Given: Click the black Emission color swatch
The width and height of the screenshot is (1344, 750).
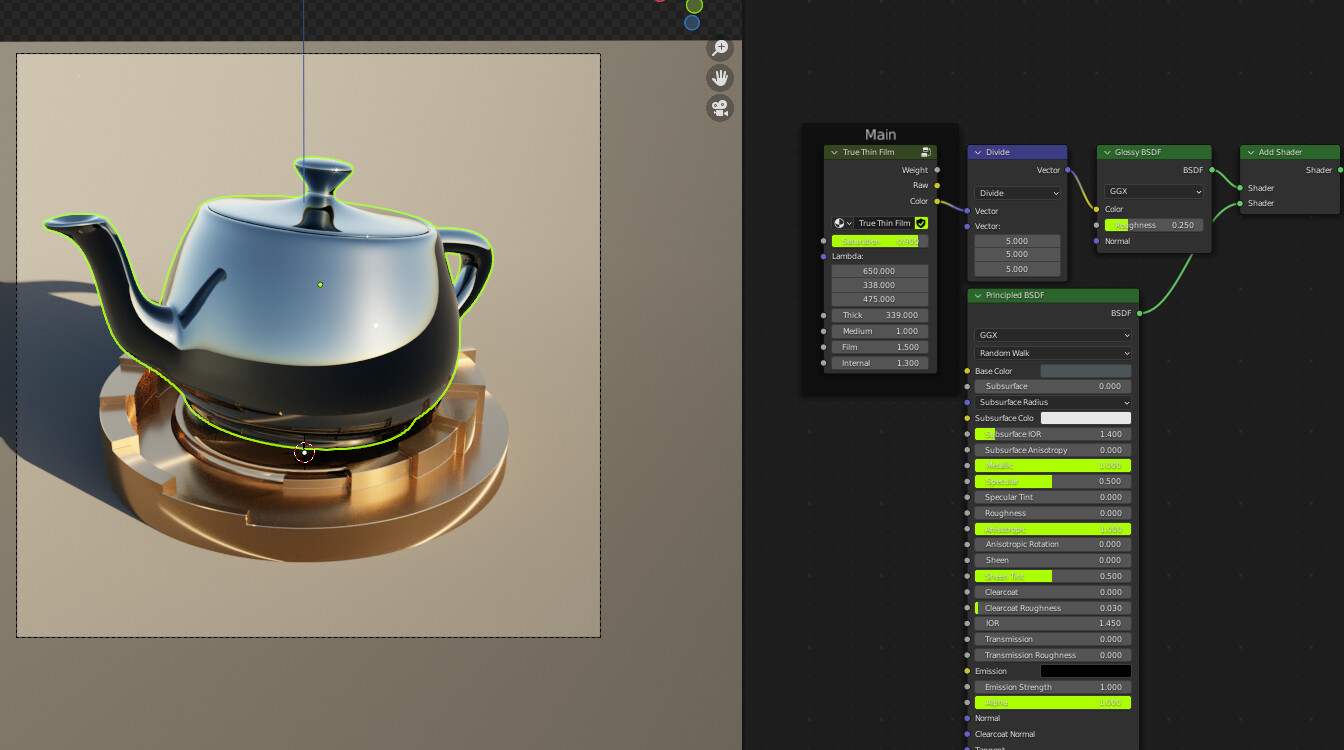Looking at the screenshot, I should coord(1086,671).
